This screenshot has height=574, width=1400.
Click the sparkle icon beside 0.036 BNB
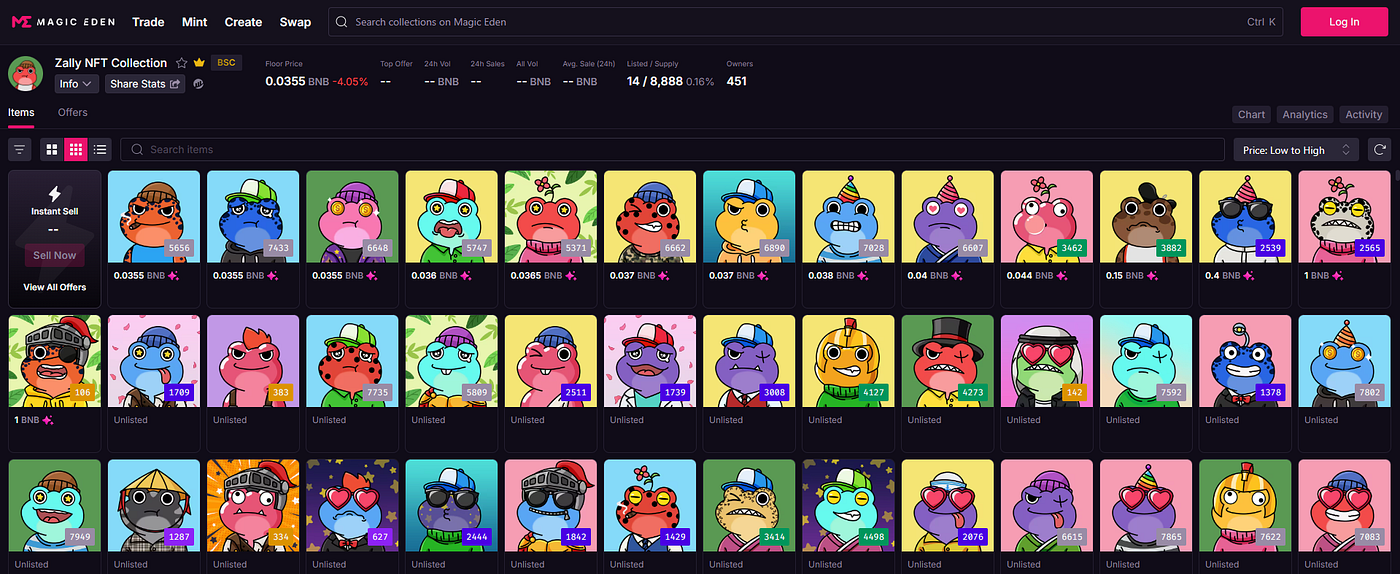(465, 275)
